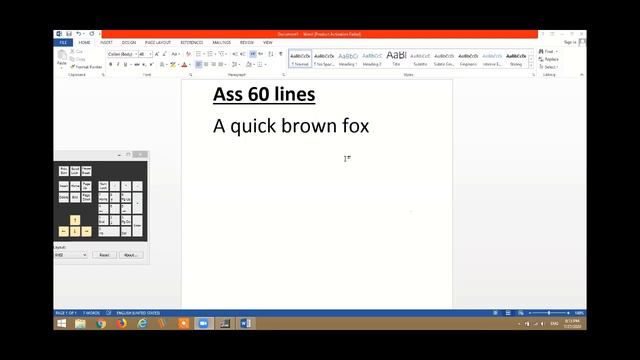Click the Redo/Repeat icon in Quick Access toolbar
This screenshot has width=640, height=360.
point(92,34)
